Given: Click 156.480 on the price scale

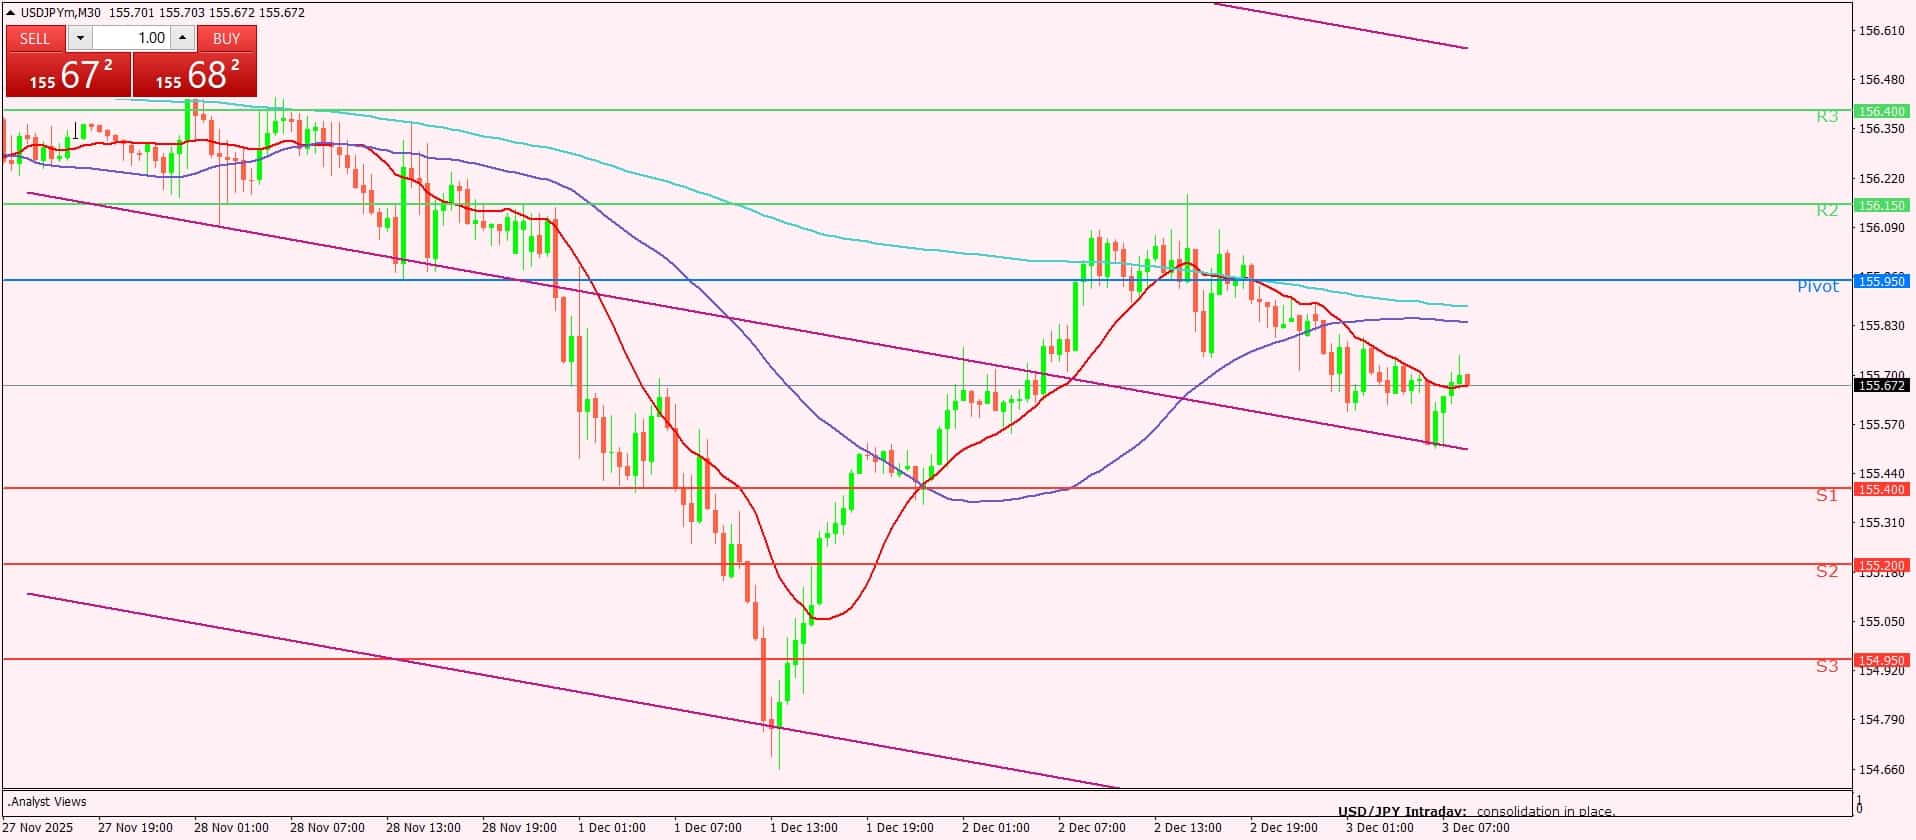Looking at the screenshot, I should coord(1881,80).
